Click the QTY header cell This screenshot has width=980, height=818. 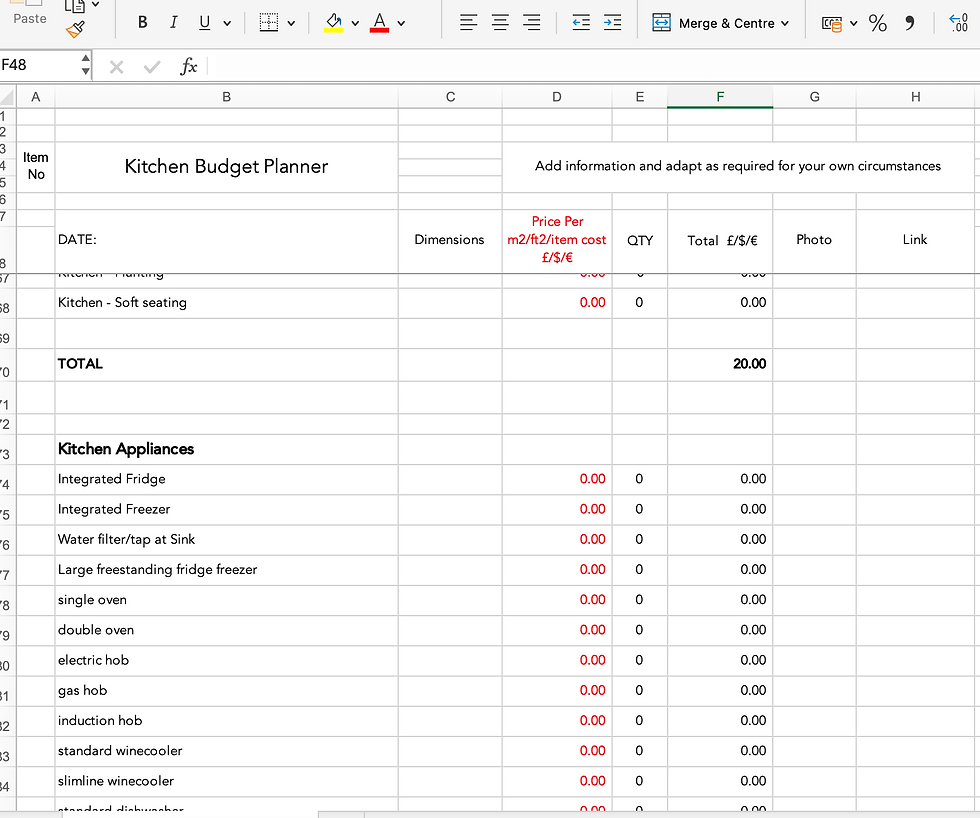(x=639, y=241)
